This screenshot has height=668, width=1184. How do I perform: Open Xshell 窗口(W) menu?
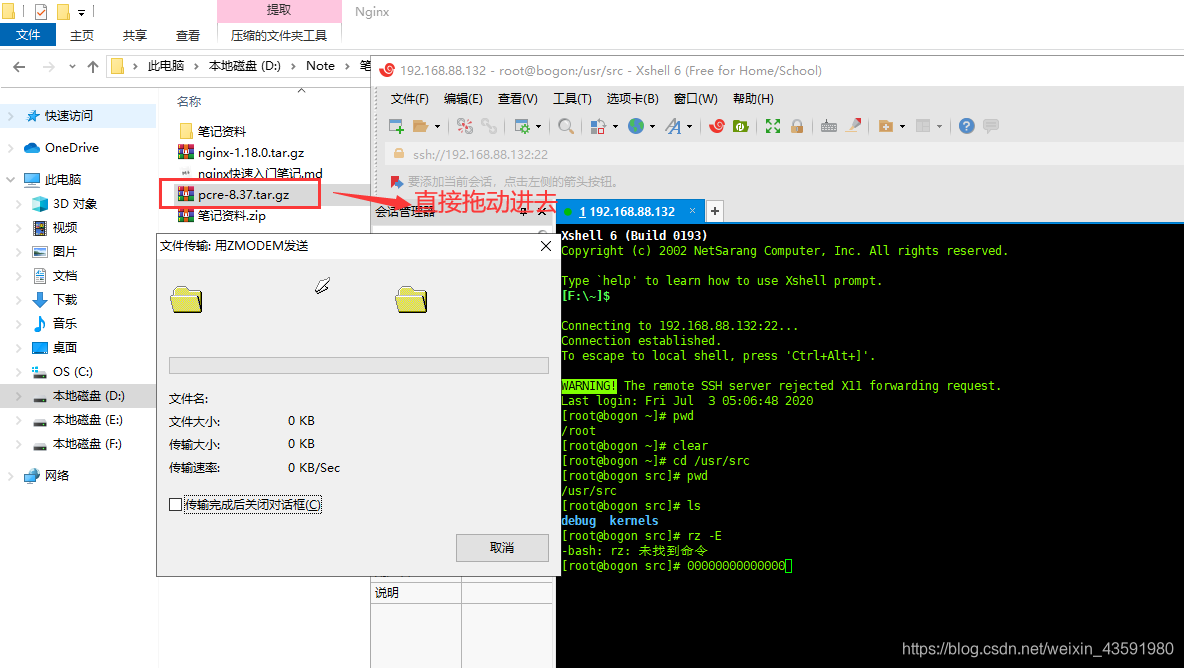(695, 99)
